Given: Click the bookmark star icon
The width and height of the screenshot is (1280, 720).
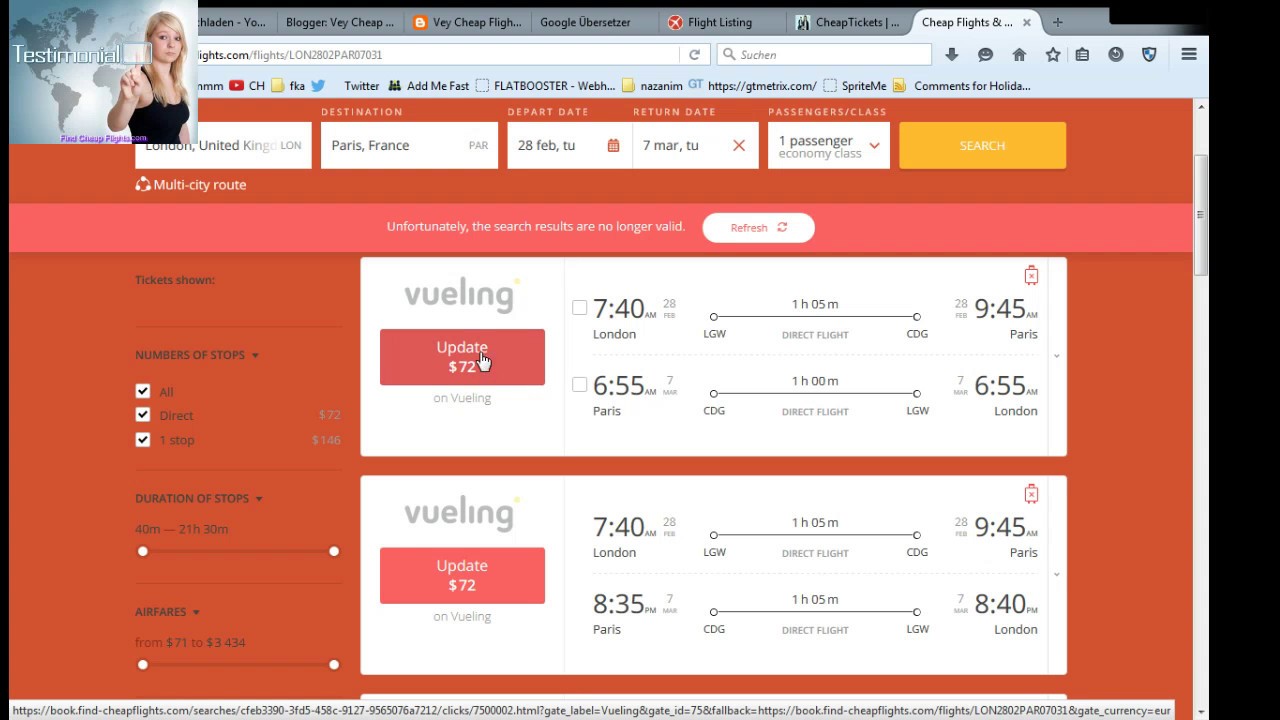Looking at the screenshot, I should tap(1053, 55).
